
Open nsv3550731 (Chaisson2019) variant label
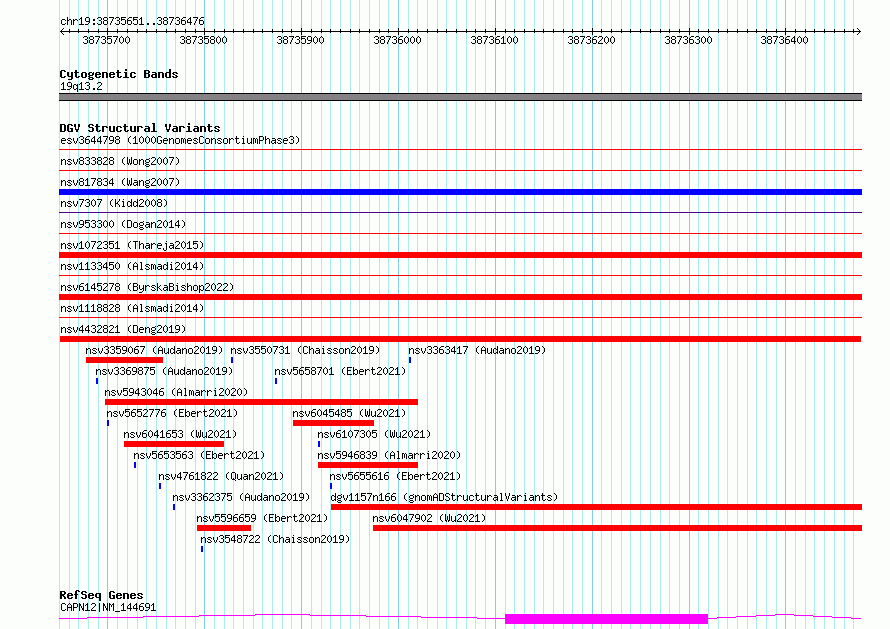coord(305,350)
